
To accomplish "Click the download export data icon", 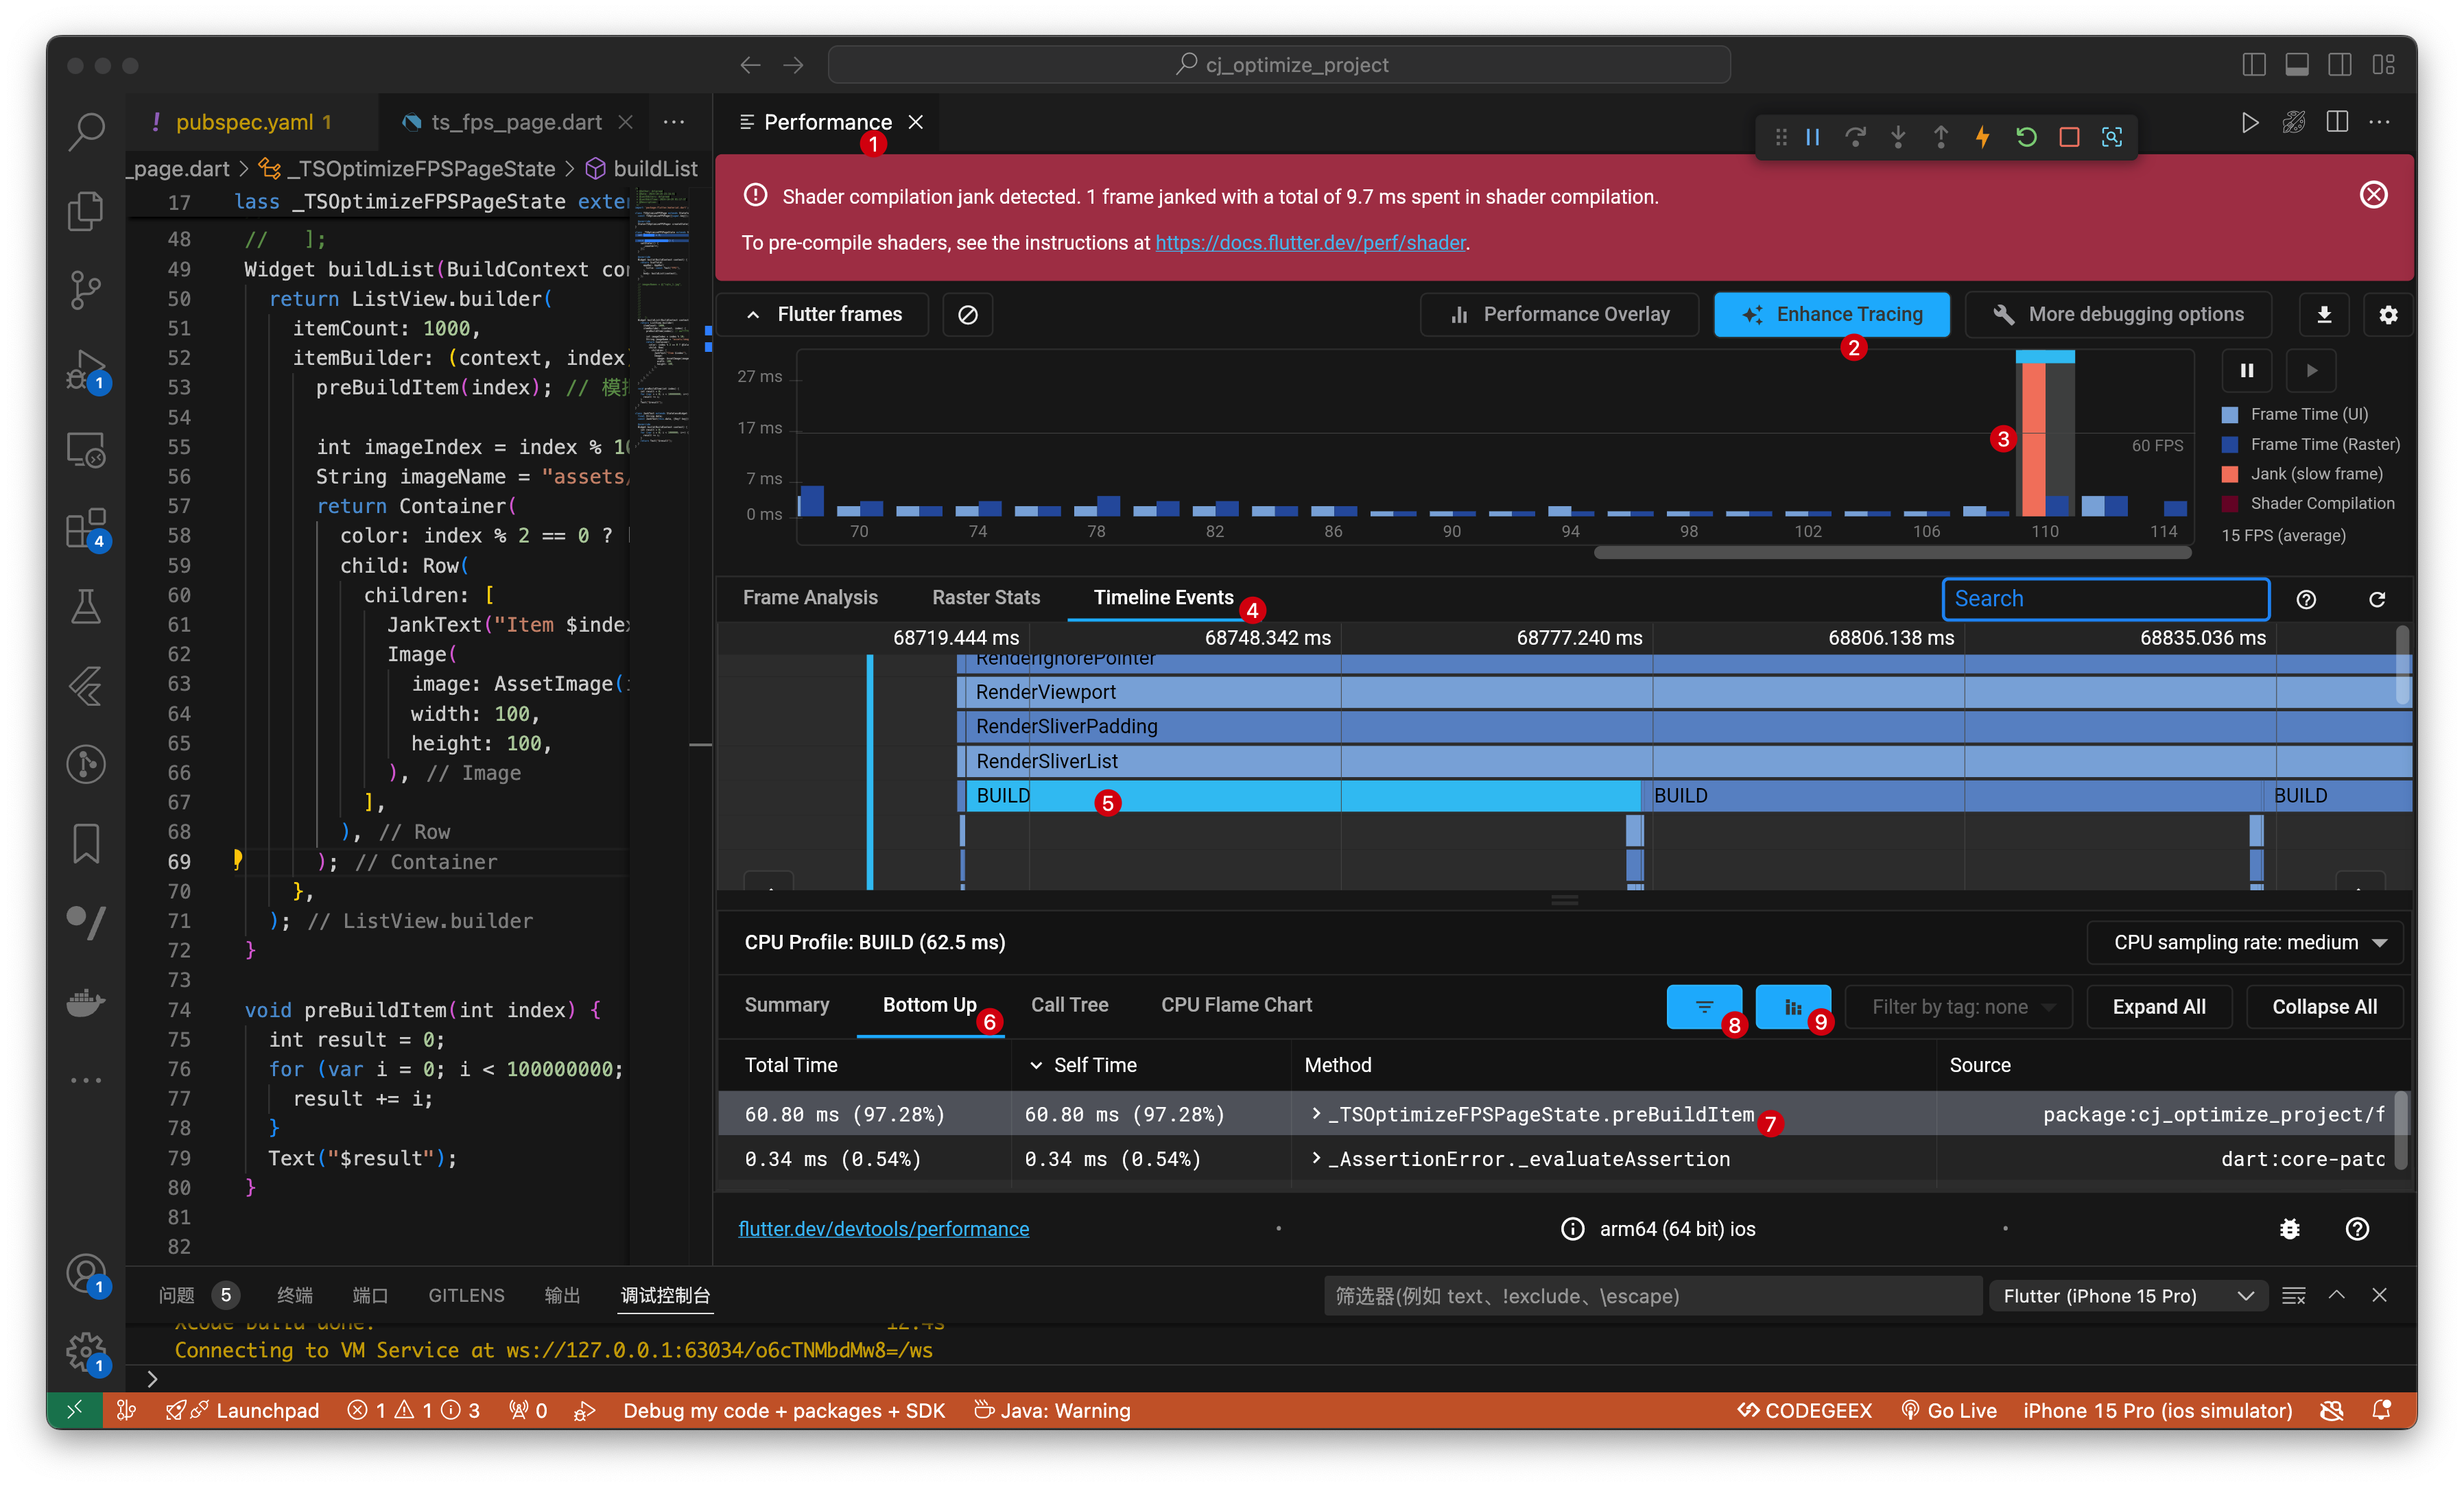I will [2324, 315].
